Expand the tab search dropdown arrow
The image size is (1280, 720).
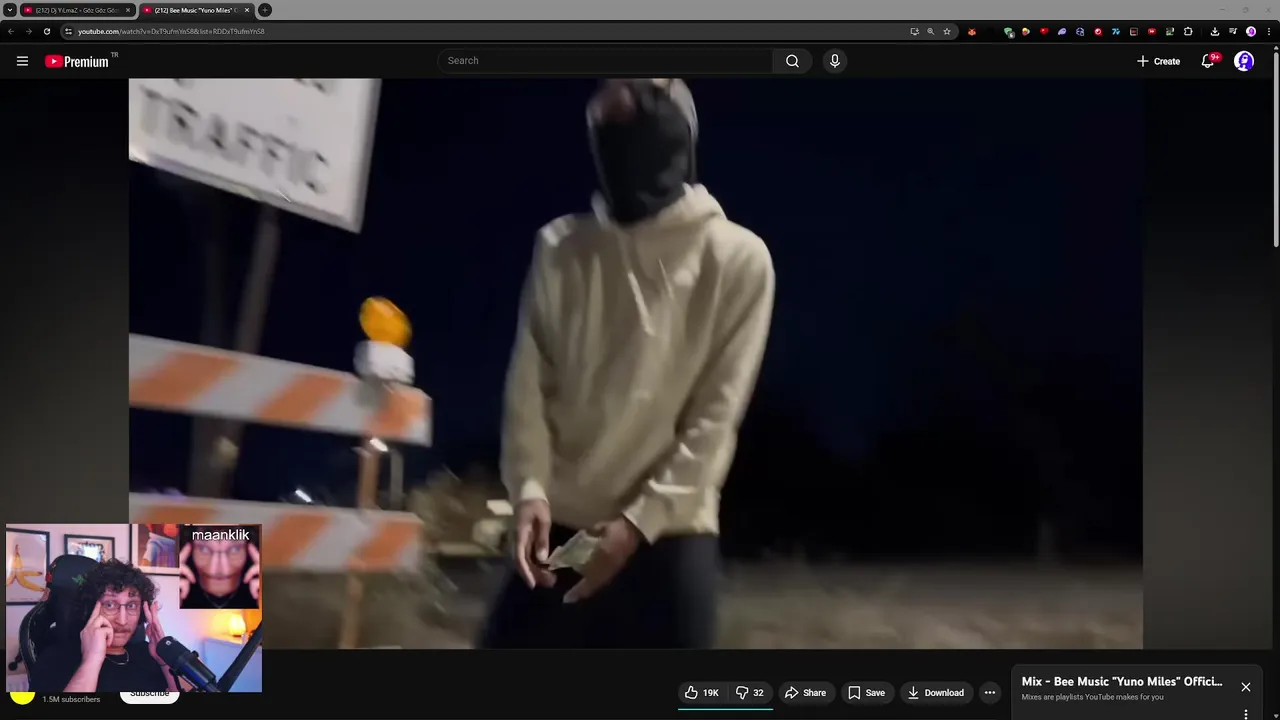click(10, 10)
